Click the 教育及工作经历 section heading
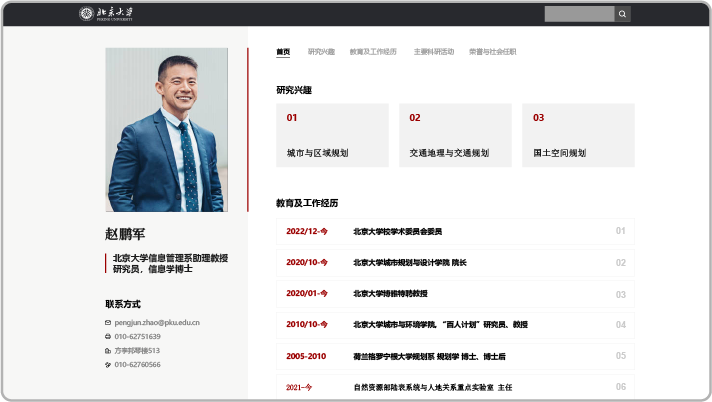712x402 pixels. (x=307, y=203)
